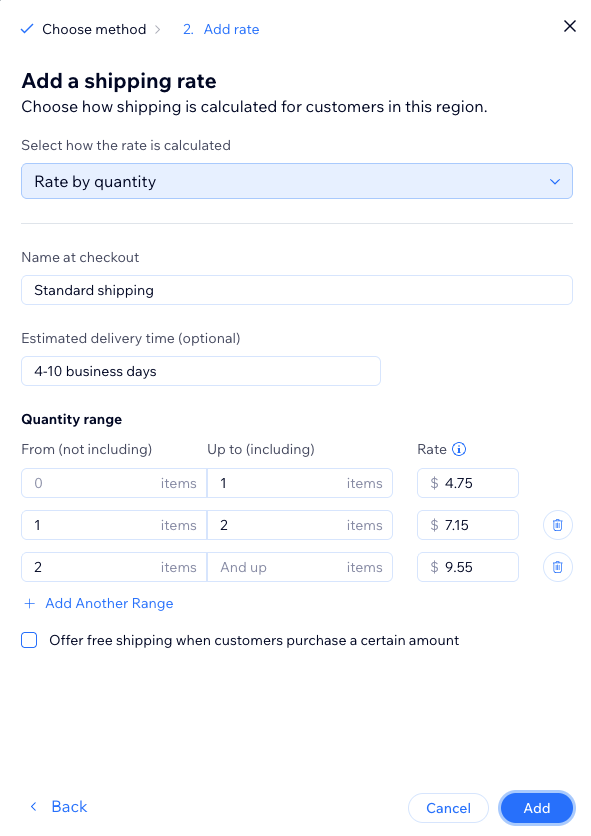Edit the 4-10 business days delivery estimate
The image size is (591, 836).
[x=200, y=370]
